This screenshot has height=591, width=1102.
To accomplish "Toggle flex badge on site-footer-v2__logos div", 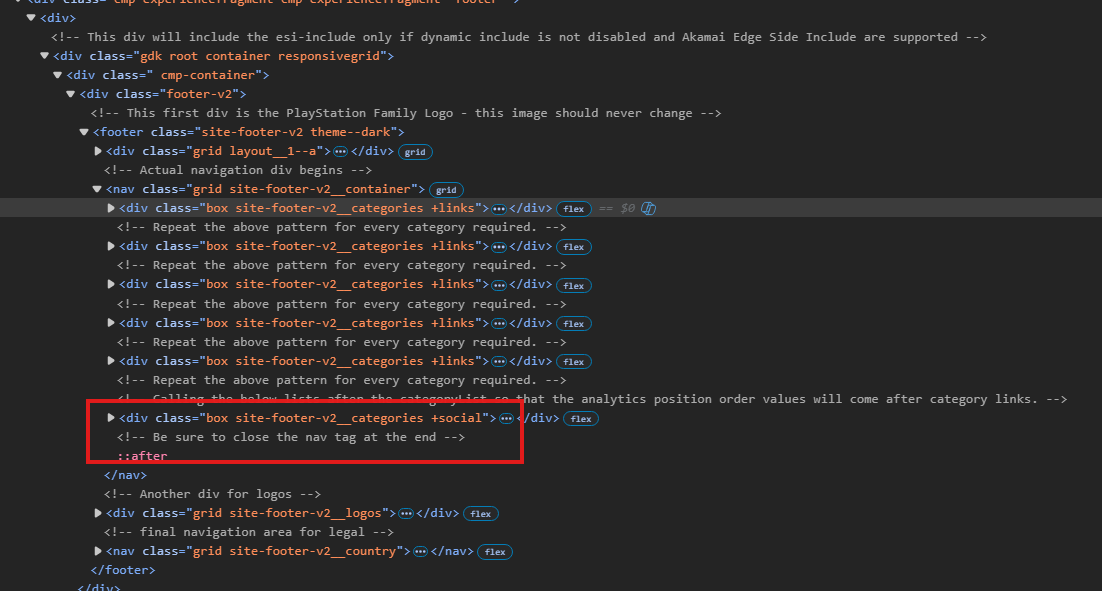I will point(481,514).
